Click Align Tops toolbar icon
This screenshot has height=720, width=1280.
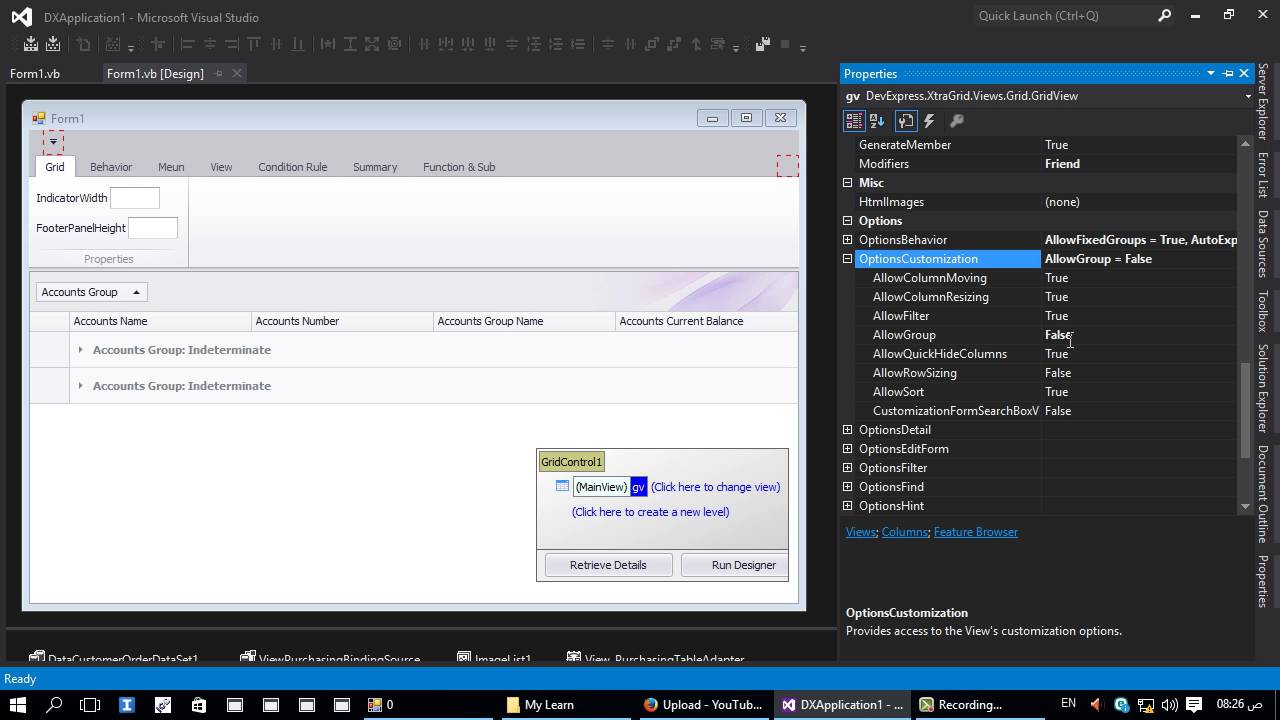pos(254,45)
